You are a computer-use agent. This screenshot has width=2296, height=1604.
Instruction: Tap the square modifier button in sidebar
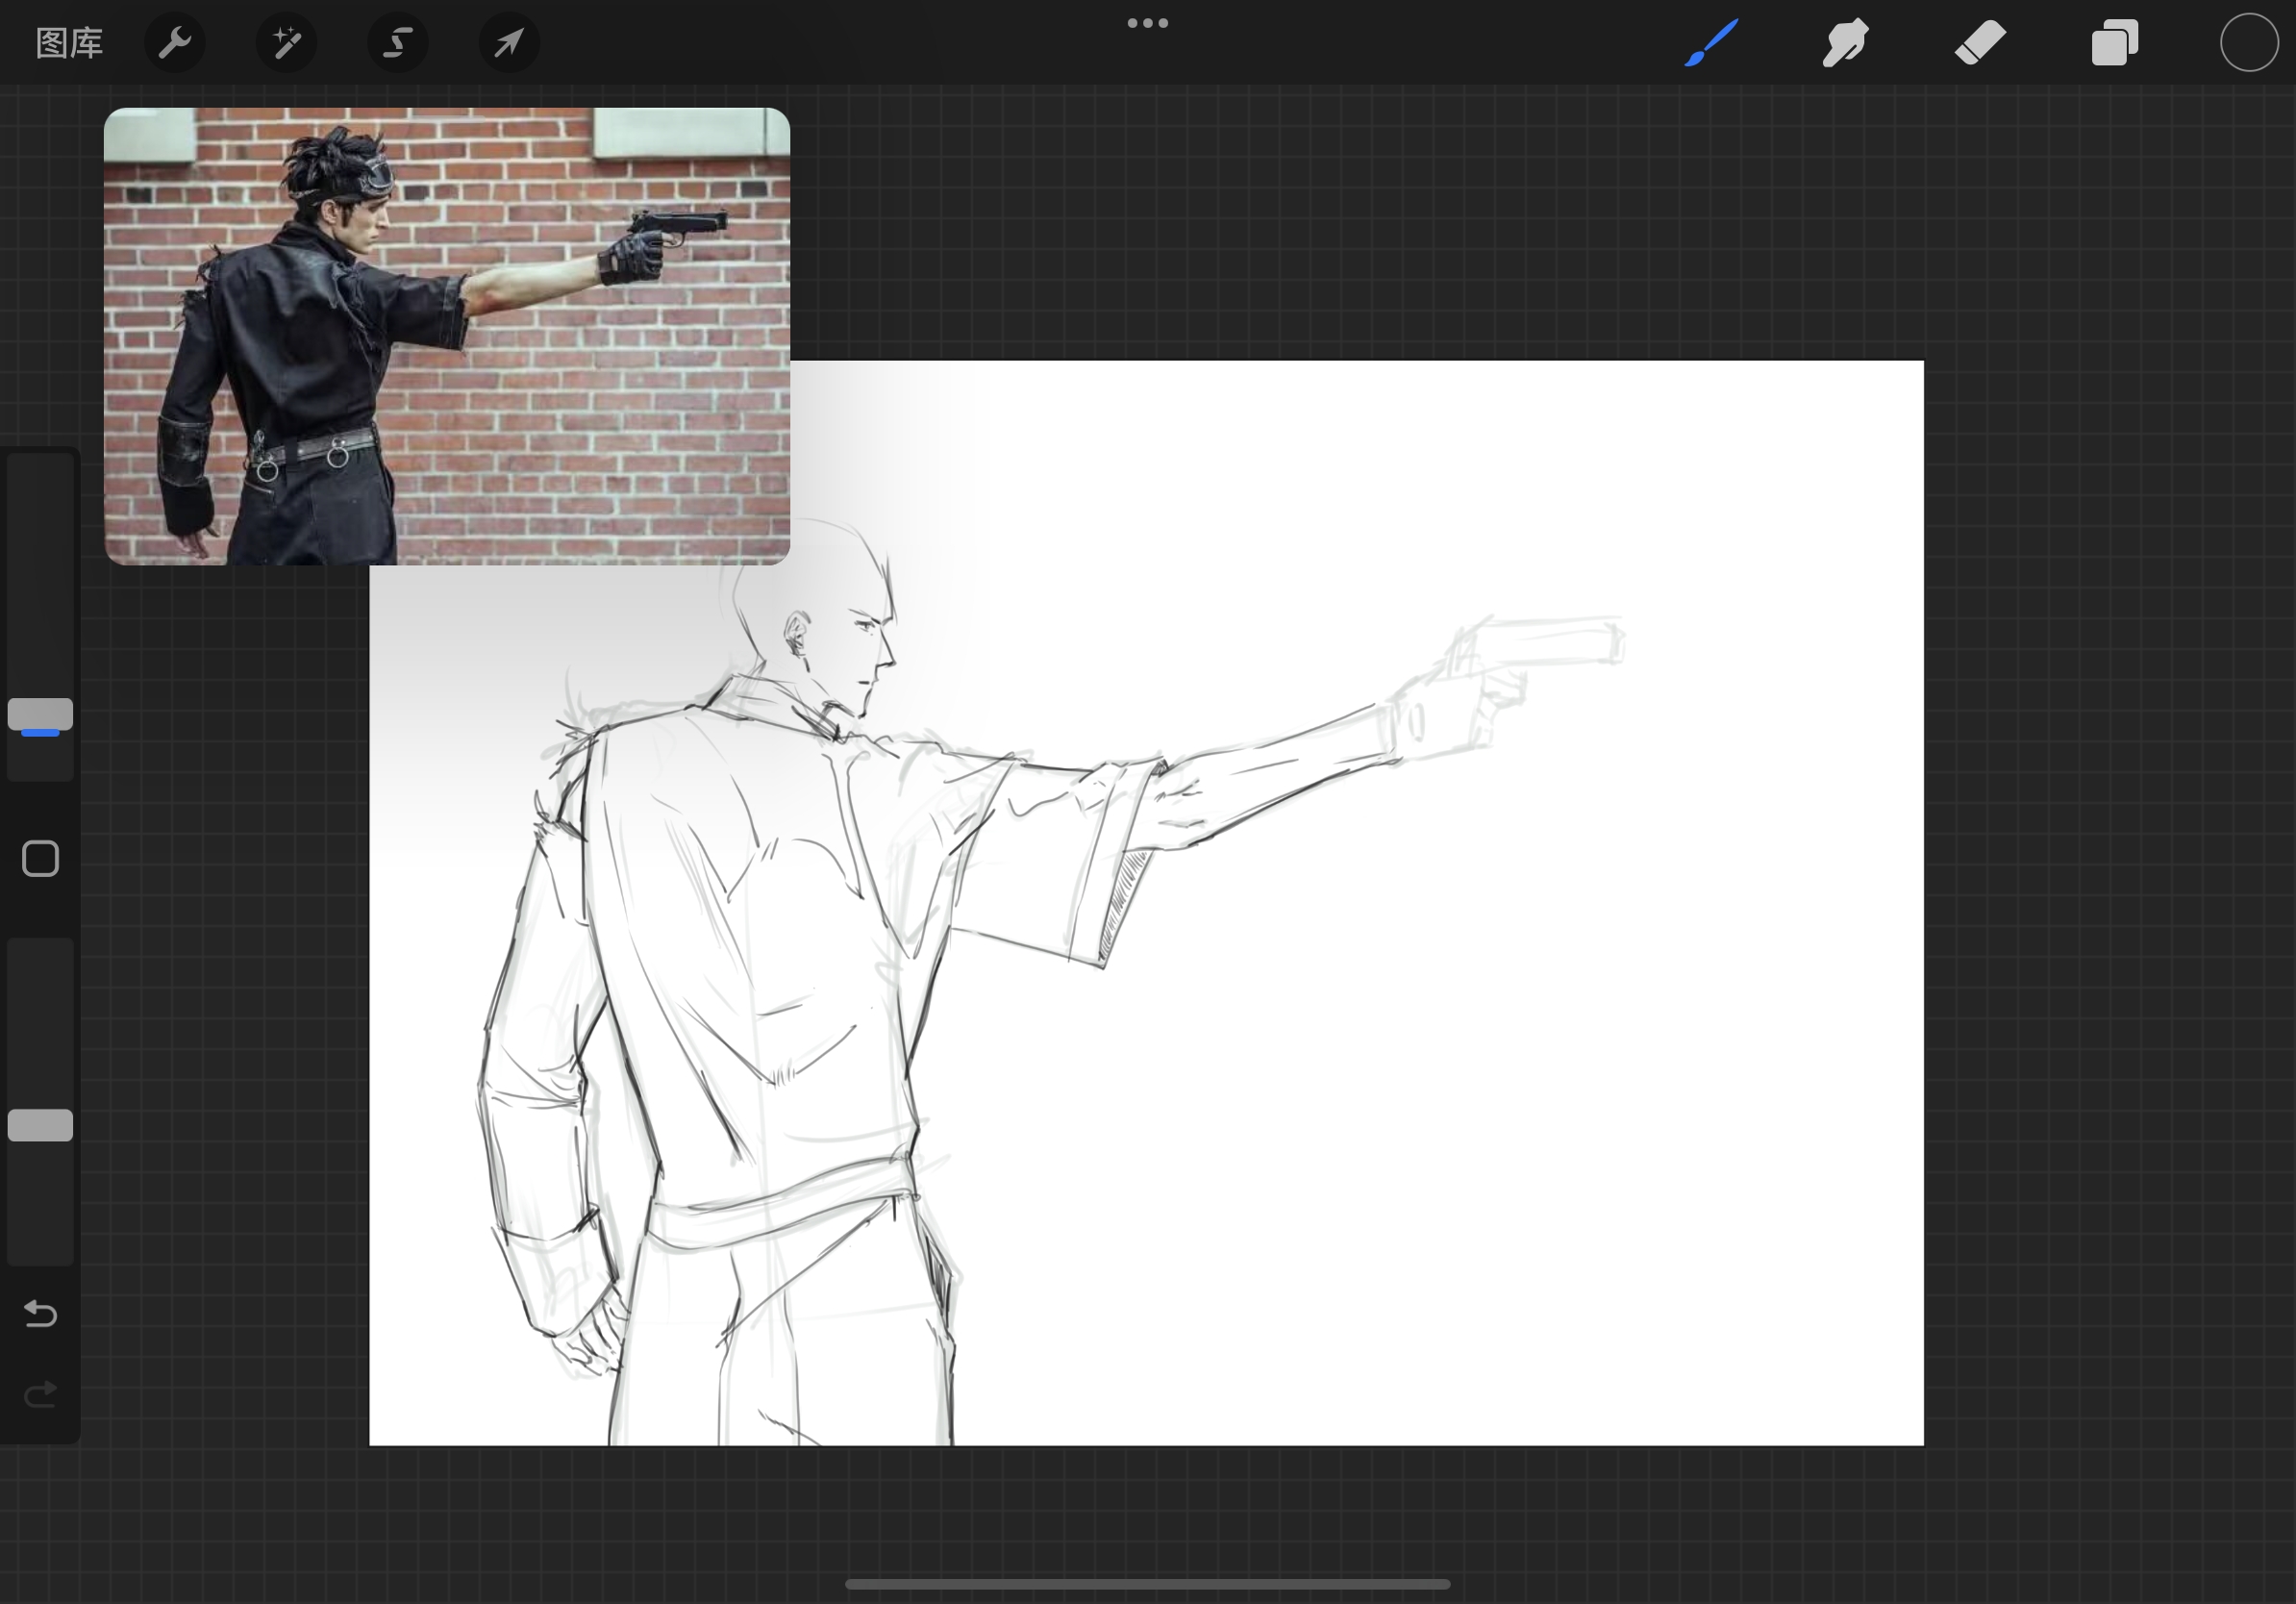(40, 858)
